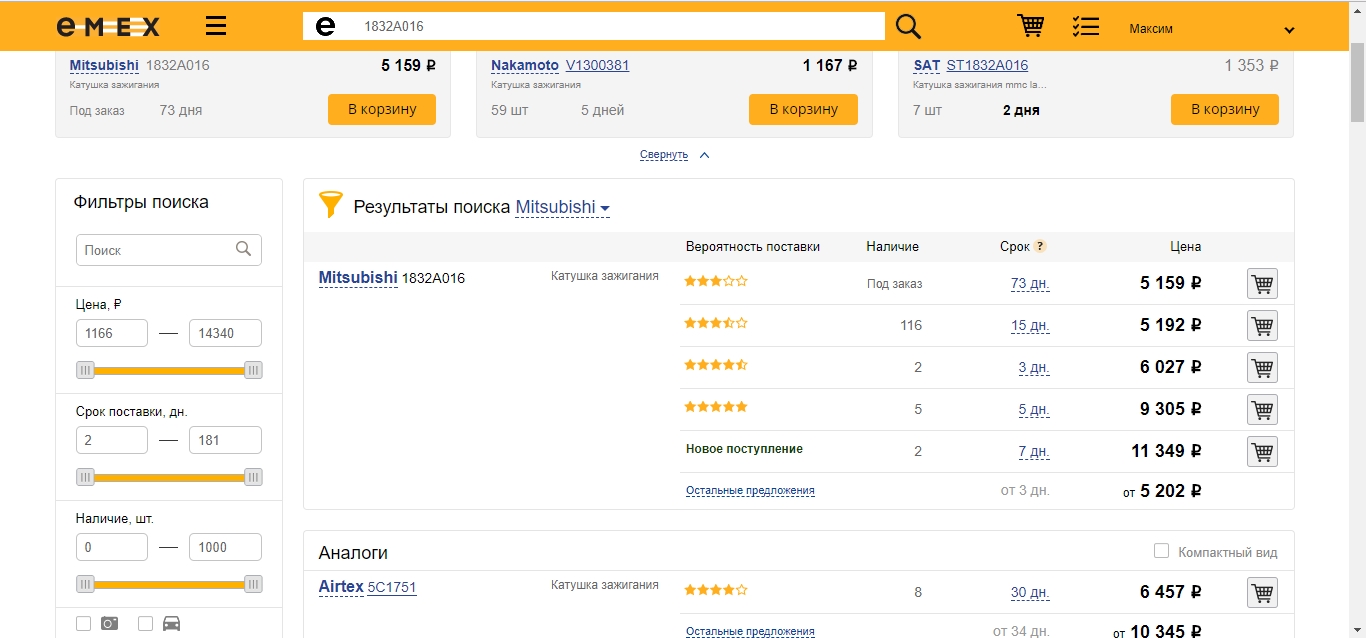Viewport: 1366px width, 638px height.
Task: Open the shopping cart in header
Action: [1030, 26]
